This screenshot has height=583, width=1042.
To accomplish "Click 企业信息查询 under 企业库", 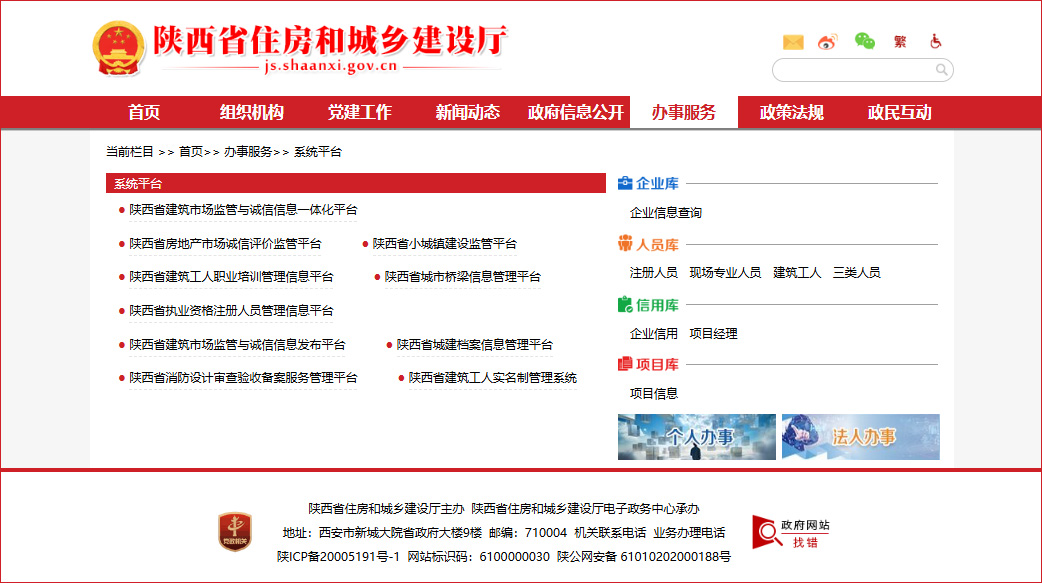I will tap(666, 213).
